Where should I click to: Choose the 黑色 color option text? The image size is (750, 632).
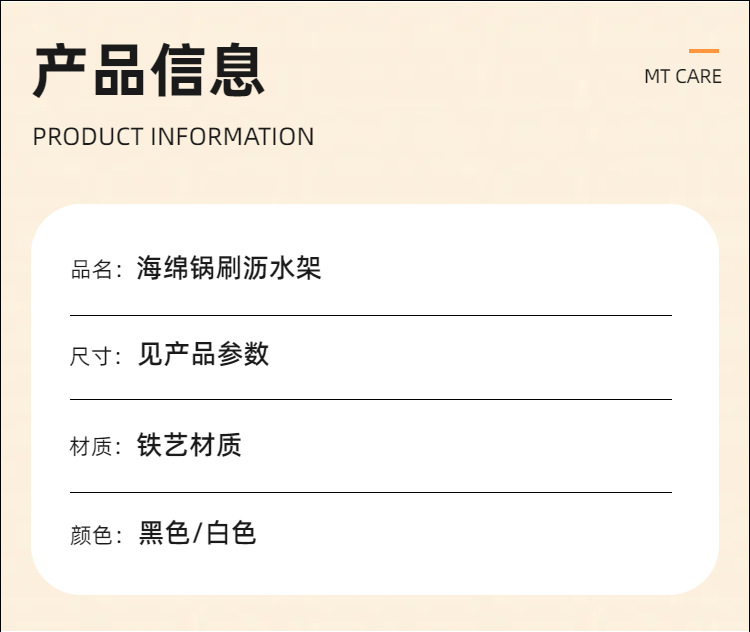pyautogui.click(x=164, y=533)
